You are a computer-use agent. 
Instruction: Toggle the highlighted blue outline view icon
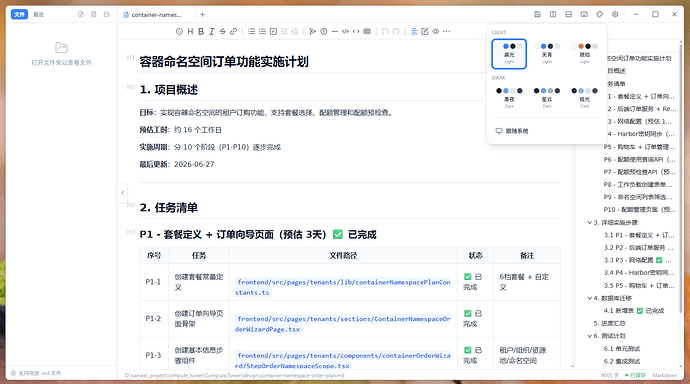[x=414, y=31]
